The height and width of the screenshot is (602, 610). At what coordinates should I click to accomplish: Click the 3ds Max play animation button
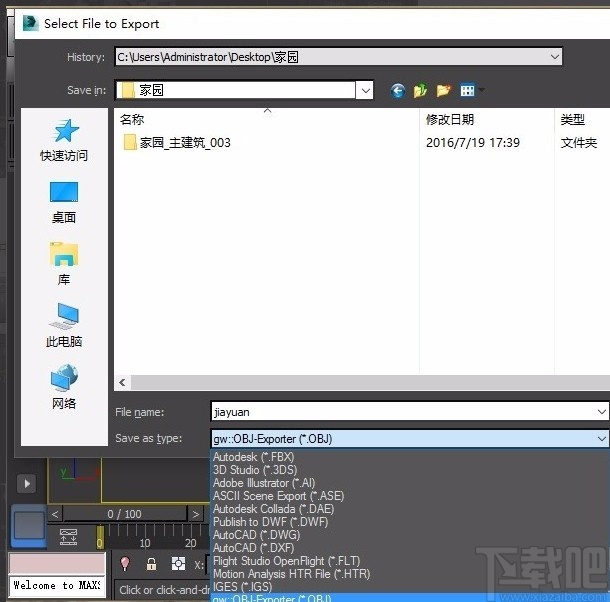[x=26, y=484]
